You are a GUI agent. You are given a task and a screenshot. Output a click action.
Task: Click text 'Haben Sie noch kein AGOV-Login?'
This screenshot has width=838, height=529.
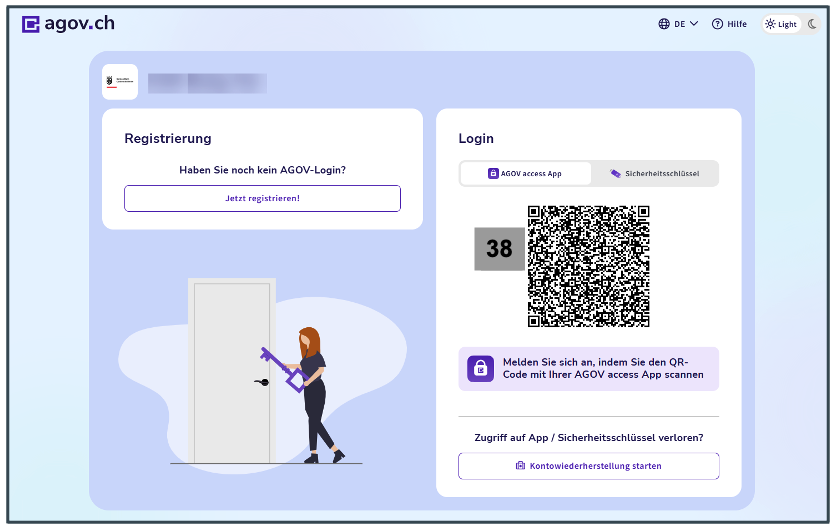tap(262, 170)
